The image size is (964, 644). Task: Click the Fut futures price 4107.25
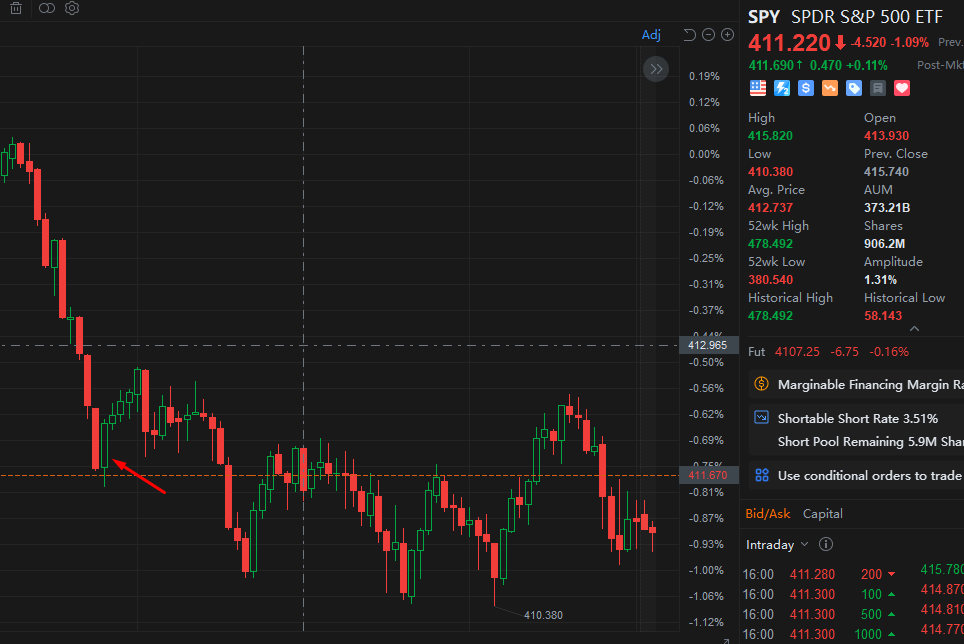tap(797, 352)
